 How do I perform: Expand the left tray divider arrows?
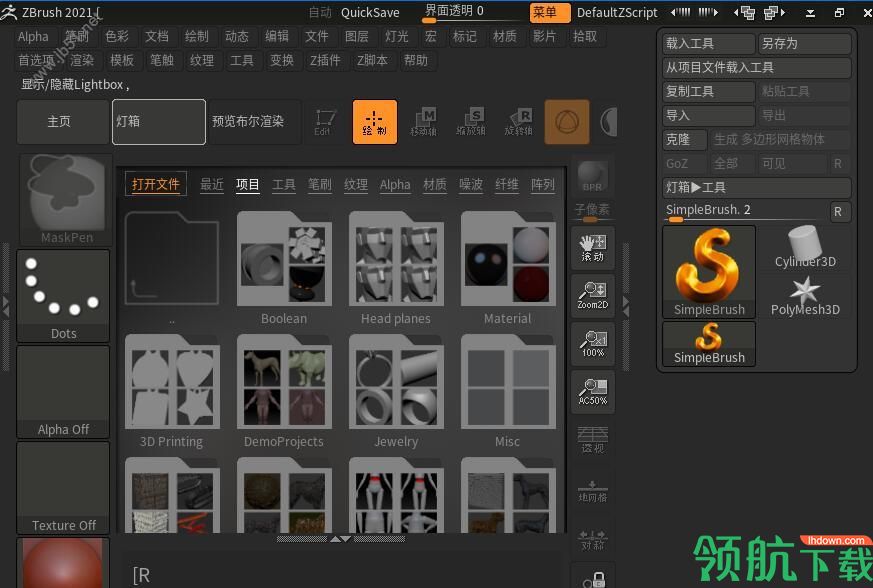tap(6, 307)
